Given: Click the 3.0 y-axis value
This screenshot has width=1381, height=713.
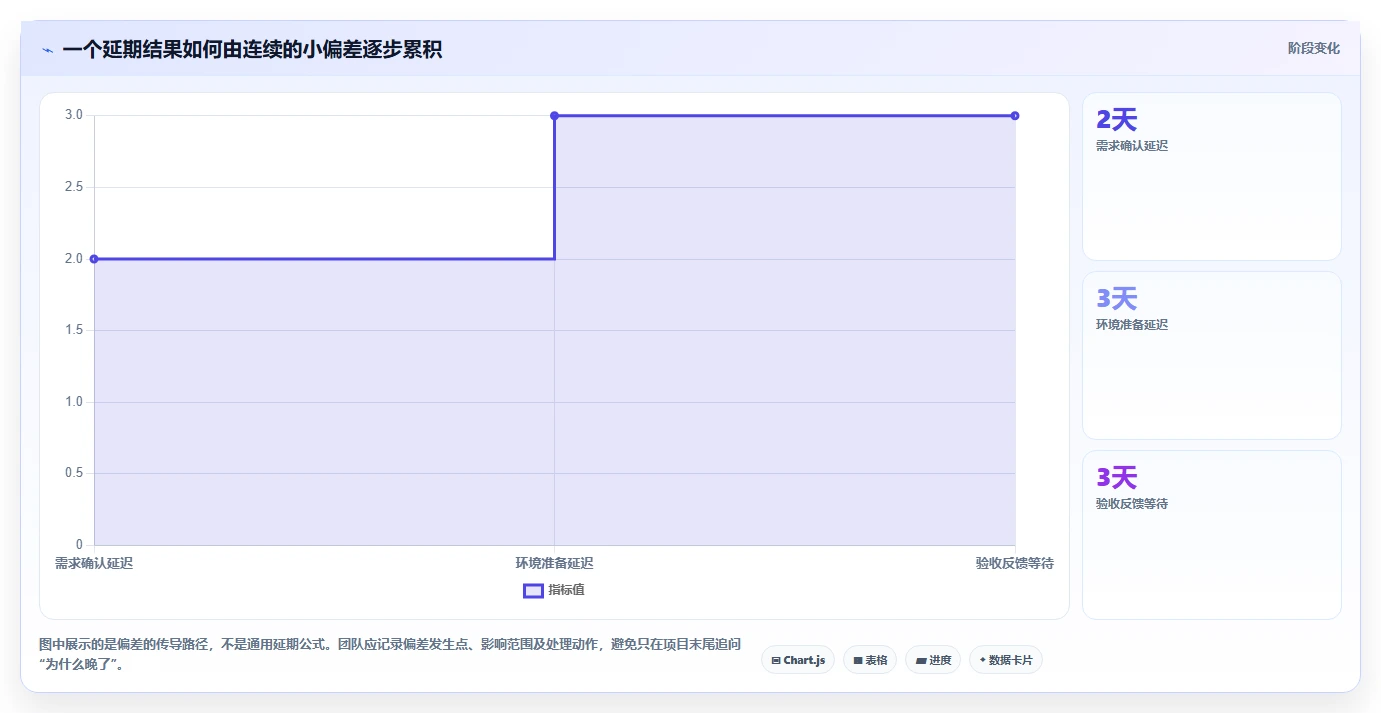Looking at the screenshot, I should (x=74, y=115).
